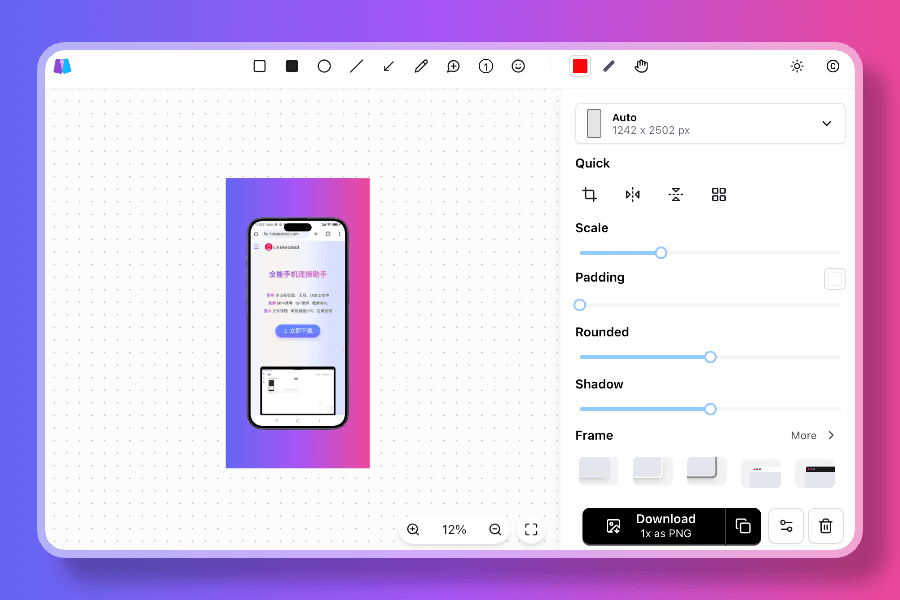The width and height of the screenshot is (900, 600).
Task: Select the rectangle outline shape tool
Action: (x=259, y=66)
